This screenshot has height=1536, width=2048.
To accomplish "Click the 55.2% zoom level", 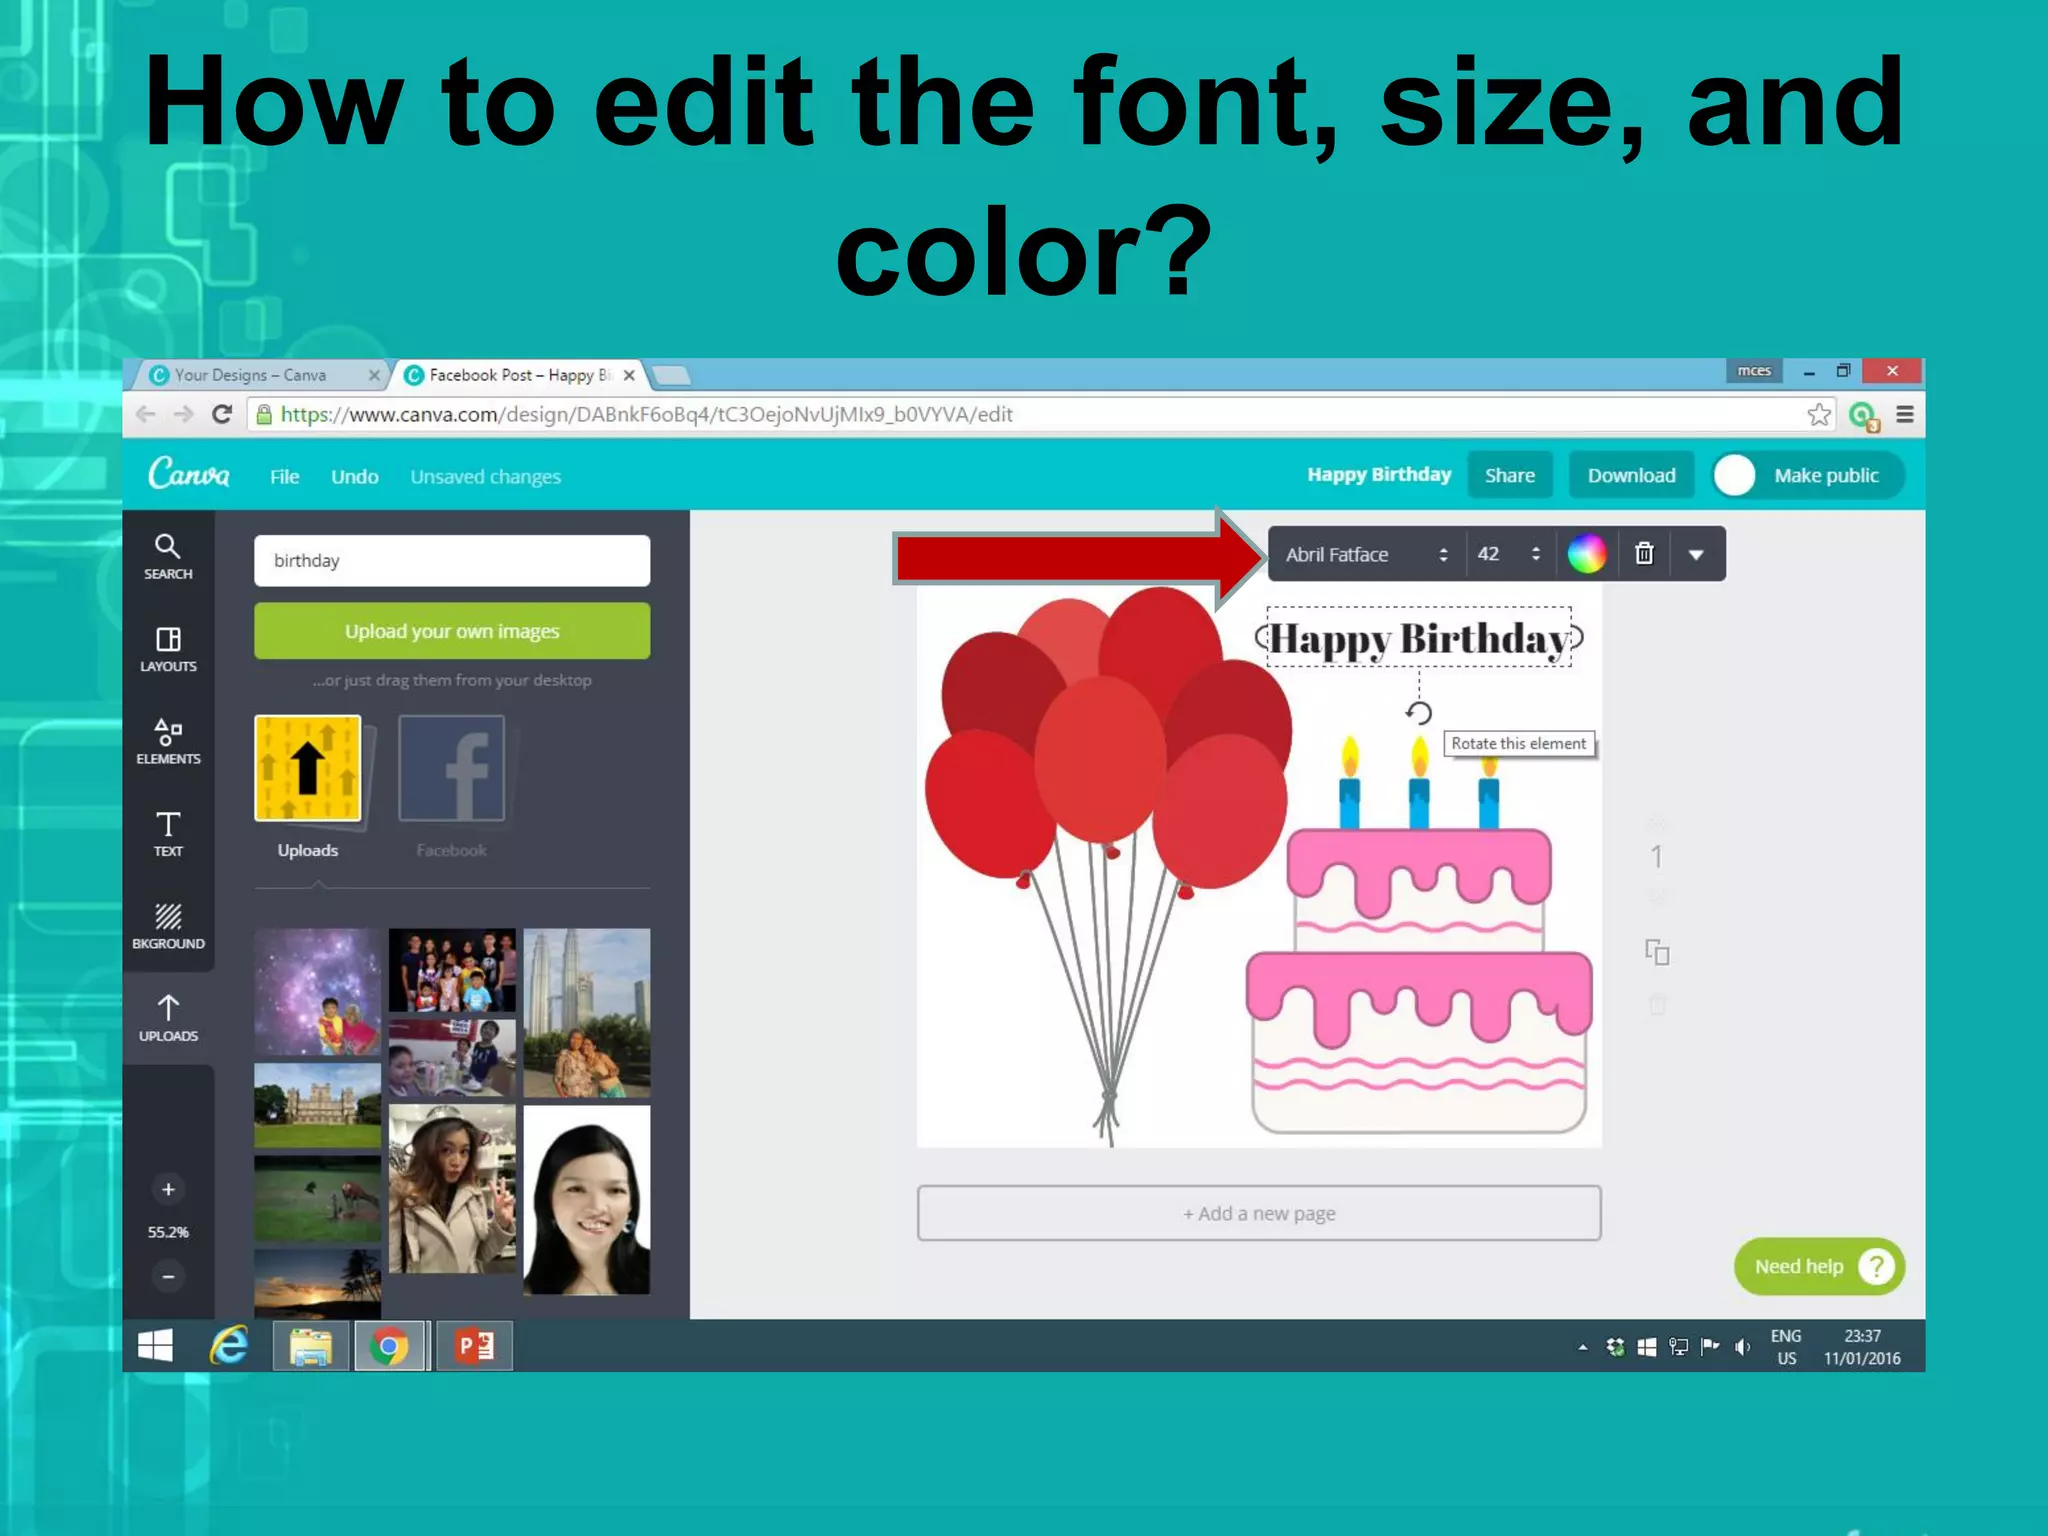I will pyautogui.click(x=168, y=1232).
